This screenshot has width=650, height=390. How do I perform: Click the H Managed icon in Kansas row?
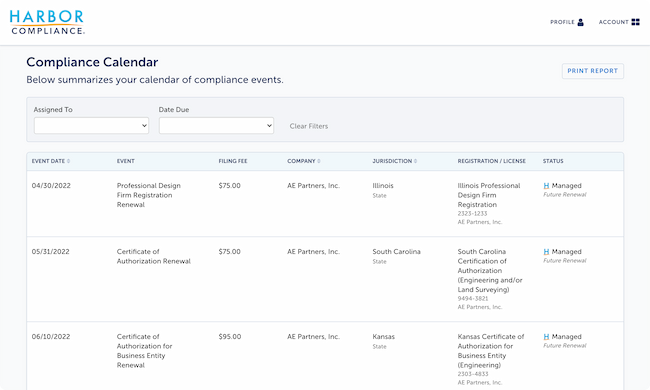pyautogui.click(x=546, y=337)
